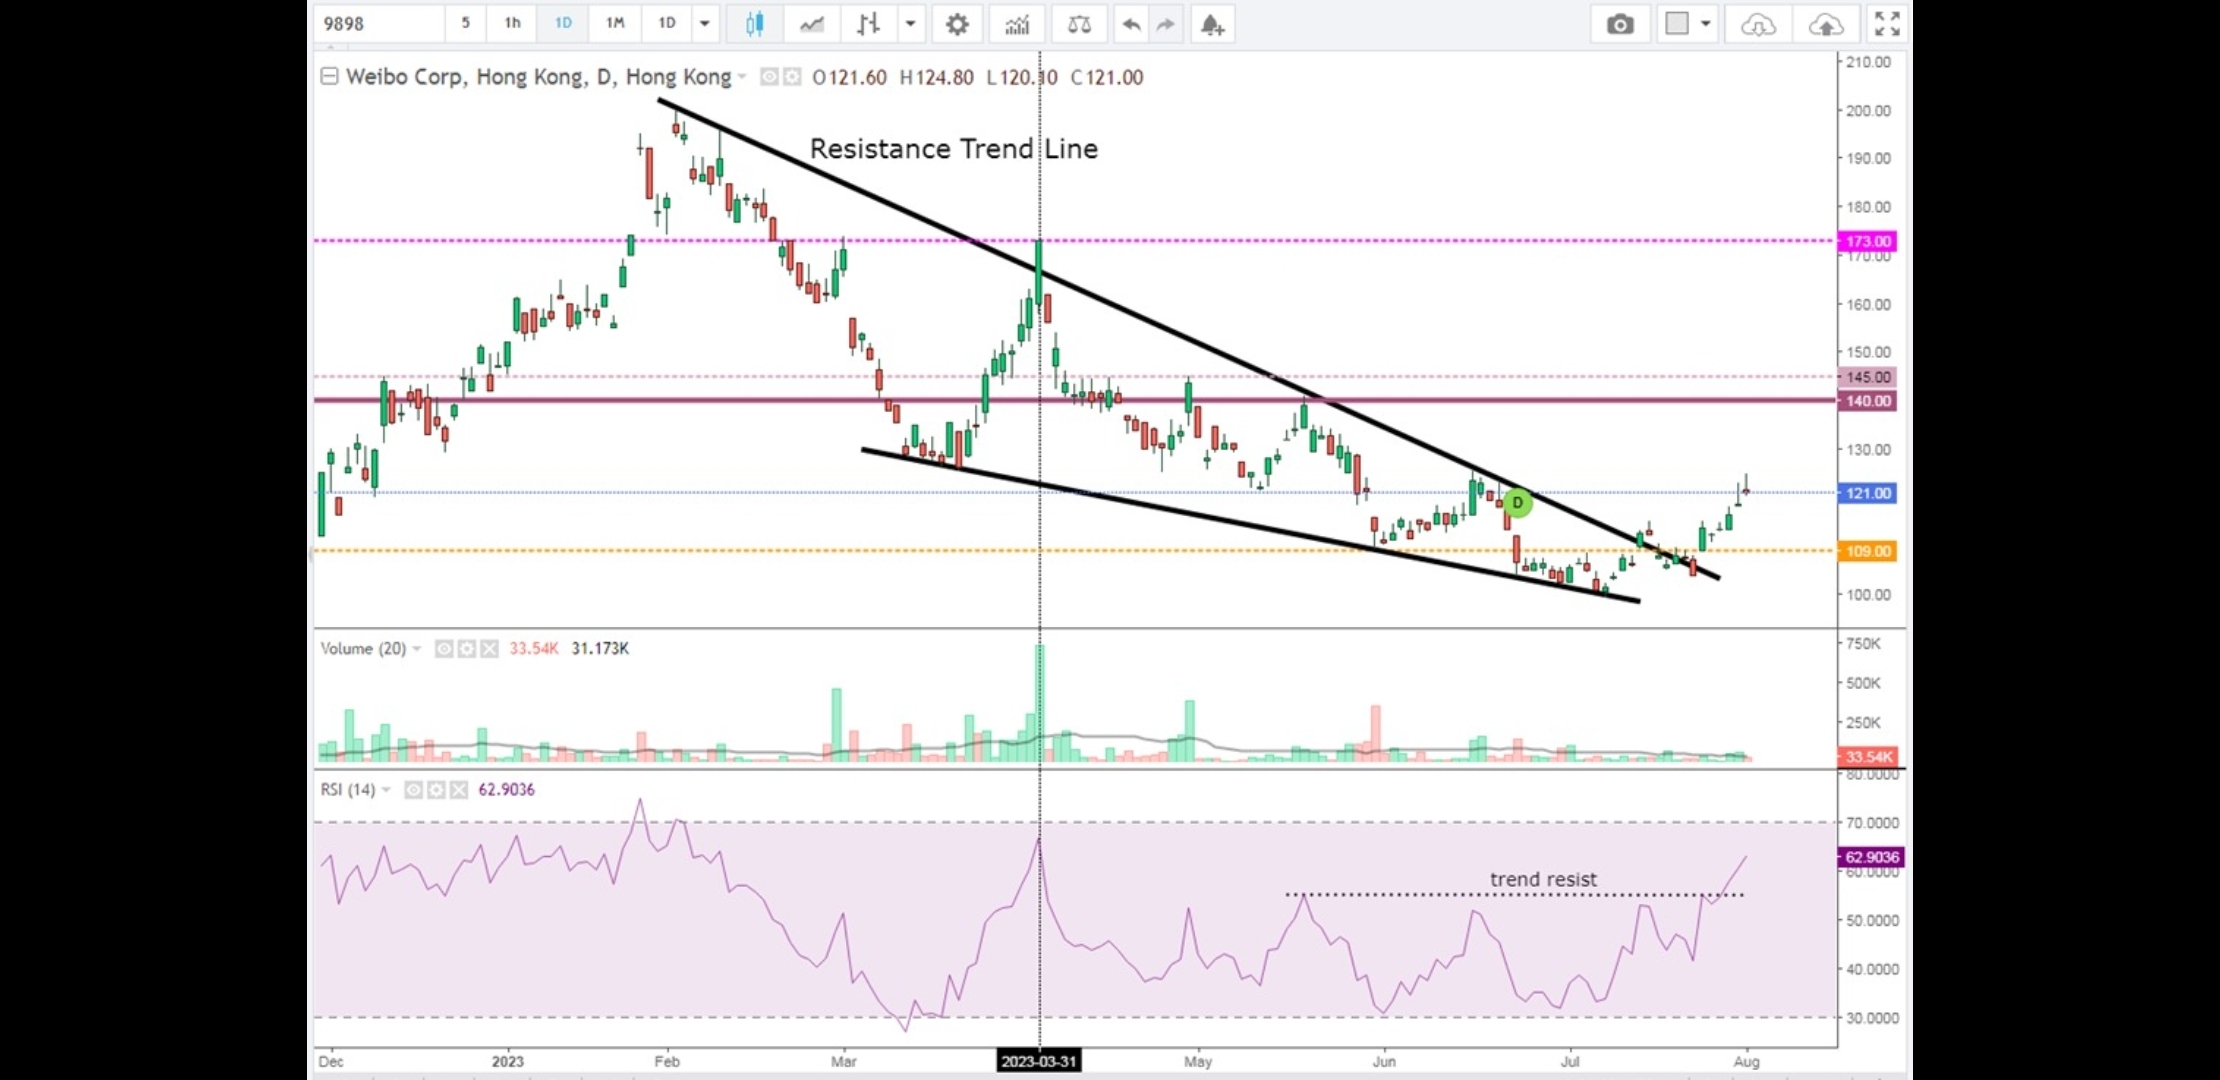Open chart settings gear in toolbar
The width and height of the screenshot is (2220, 1080).
pos(957,24)
